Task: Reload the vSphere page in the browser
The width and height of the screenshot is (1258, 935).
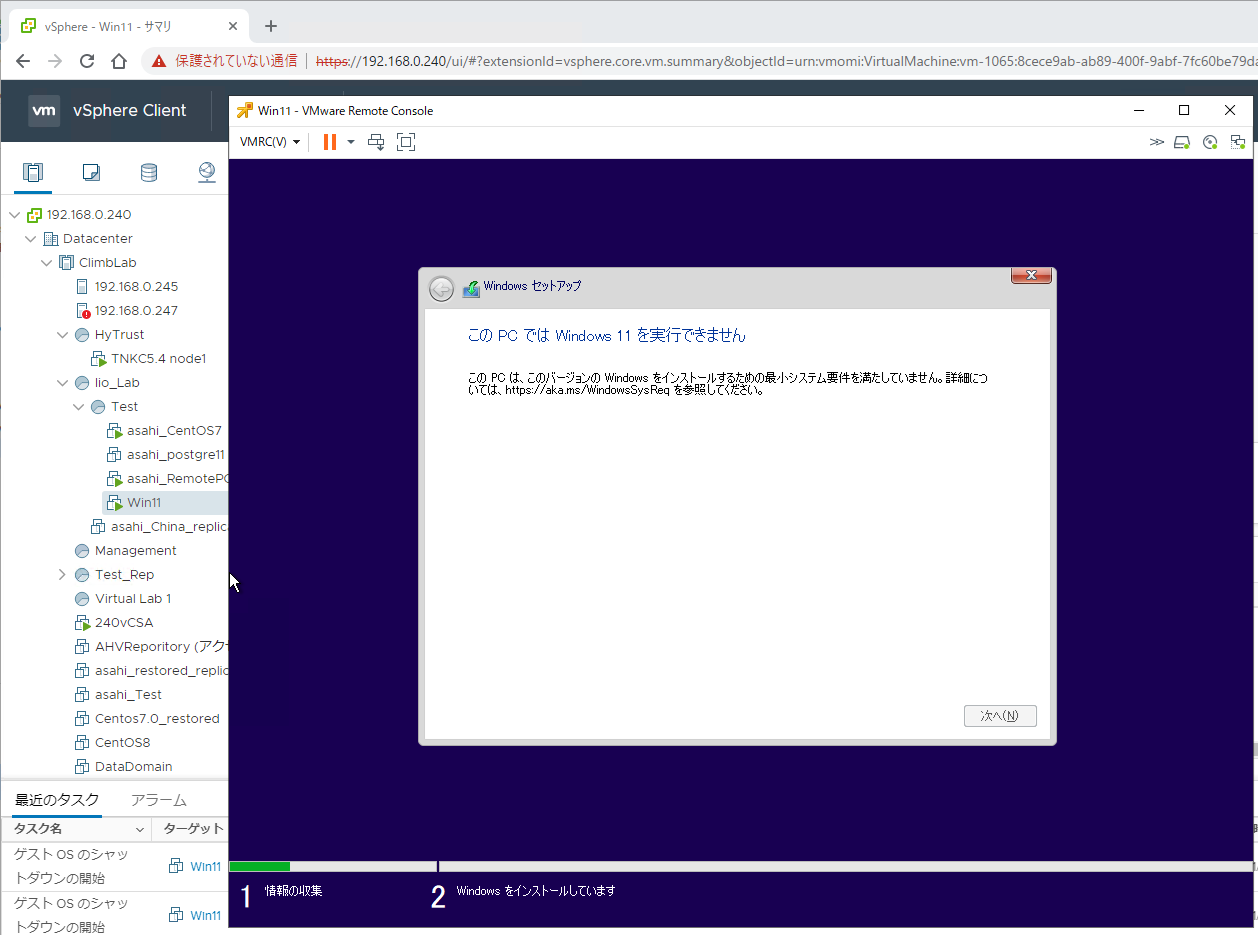Action: pos(87,61)
